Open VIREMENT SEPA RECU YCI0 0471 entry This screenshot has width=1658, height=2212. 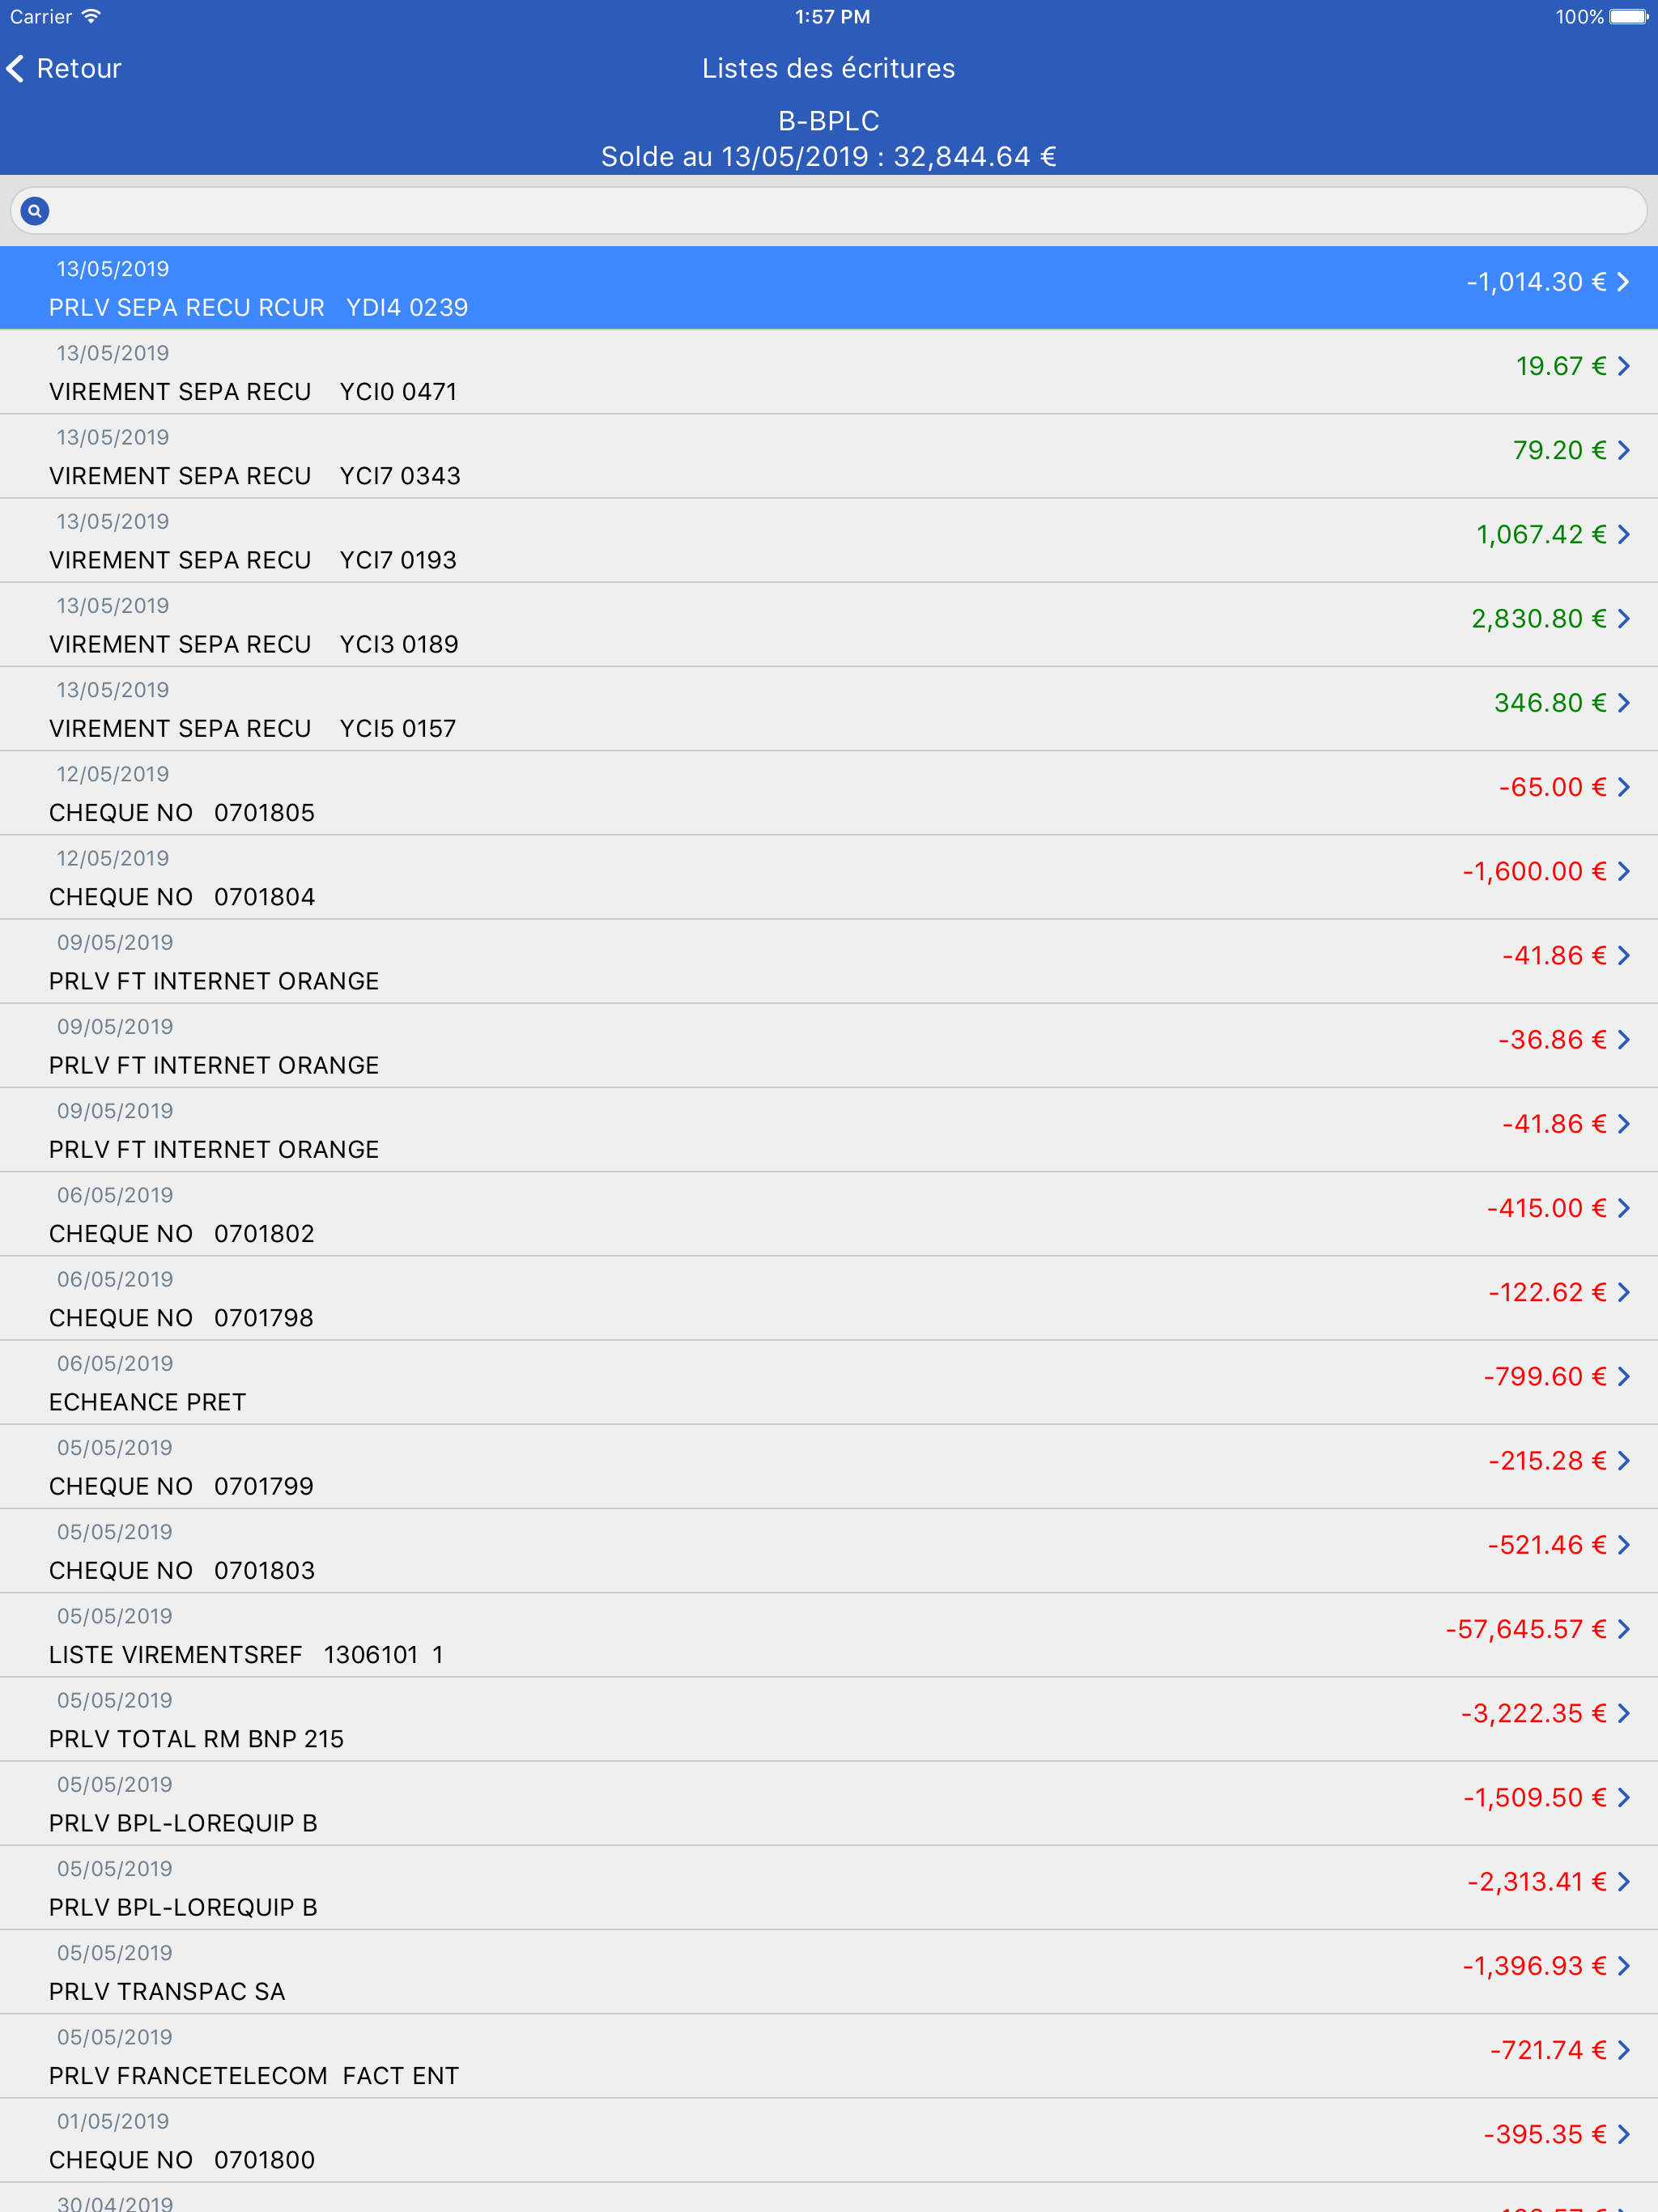click(x=829, y=372)
